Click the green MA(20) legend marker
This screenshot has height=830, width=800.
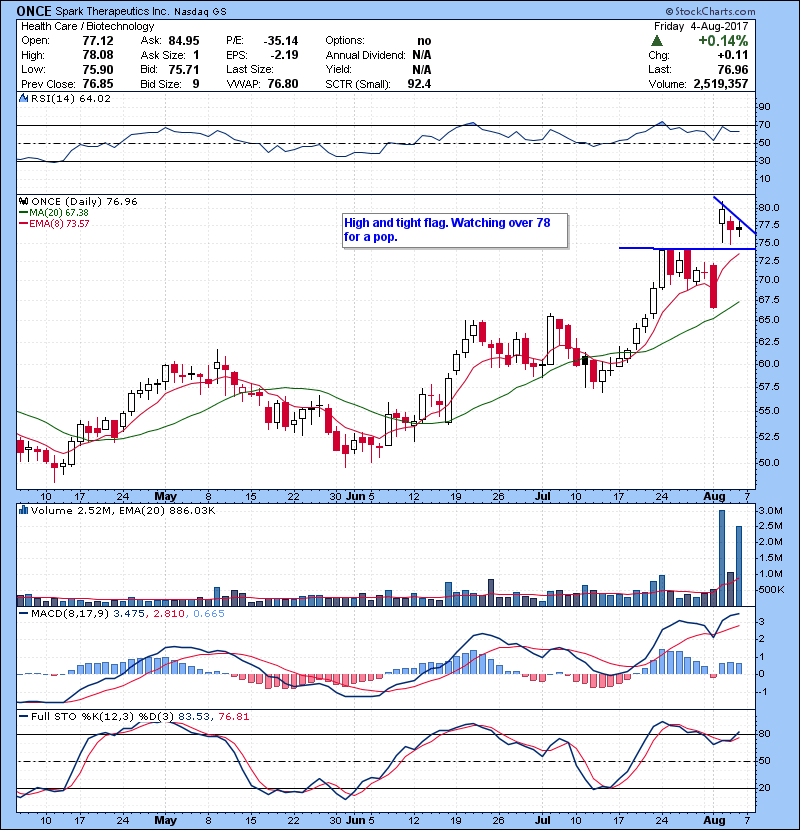[23, 212]
